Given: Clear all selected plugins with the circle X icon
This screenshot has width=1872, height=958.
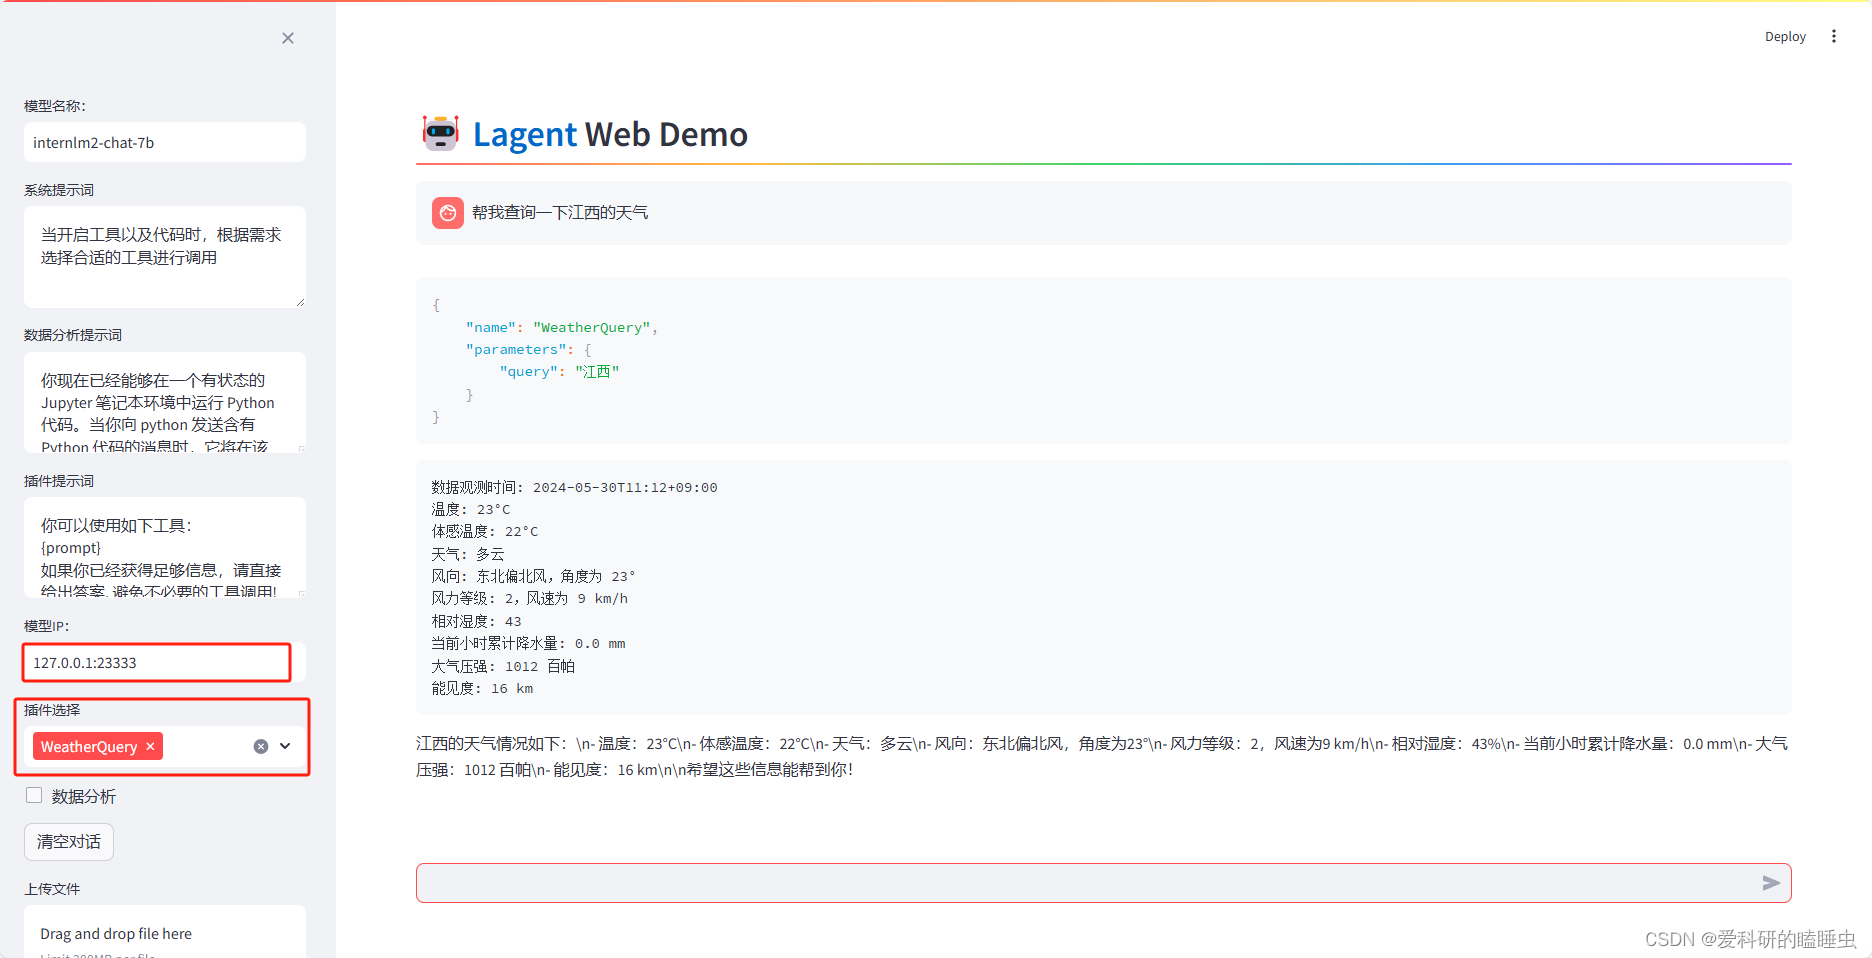Looking at the screenshot, I should click(261, 746).
